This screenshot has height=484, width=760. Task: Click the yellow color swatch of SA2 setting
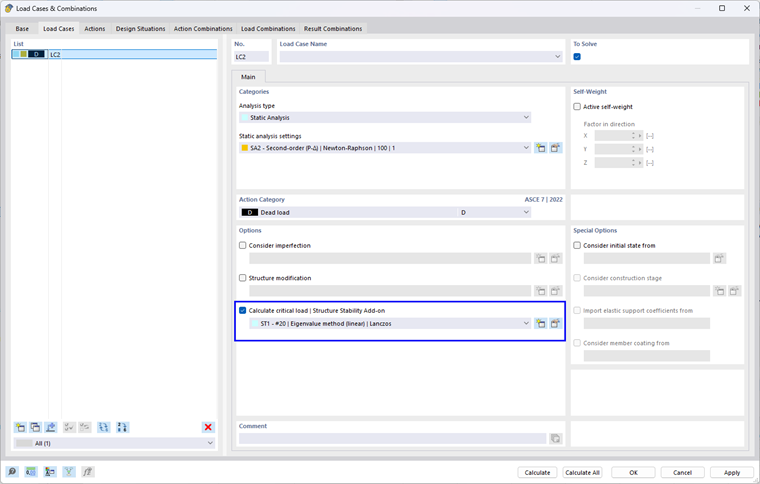point(245,148)
